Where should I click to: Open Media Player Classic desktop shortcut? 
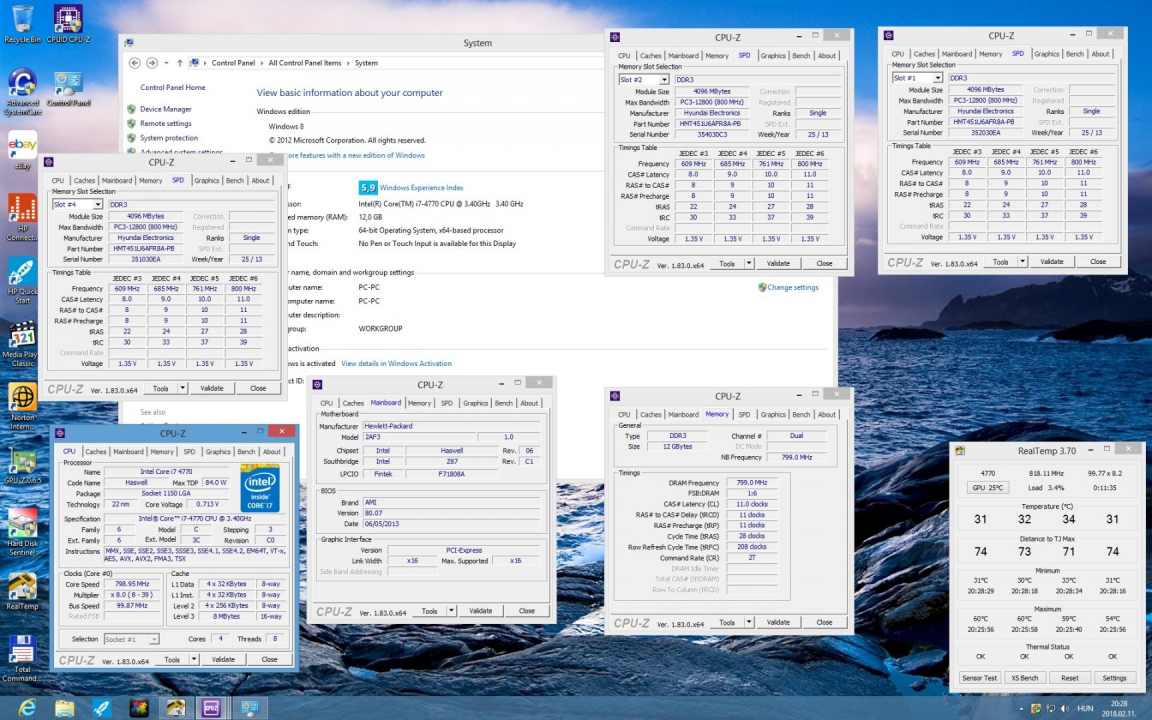tap(22, 345)
